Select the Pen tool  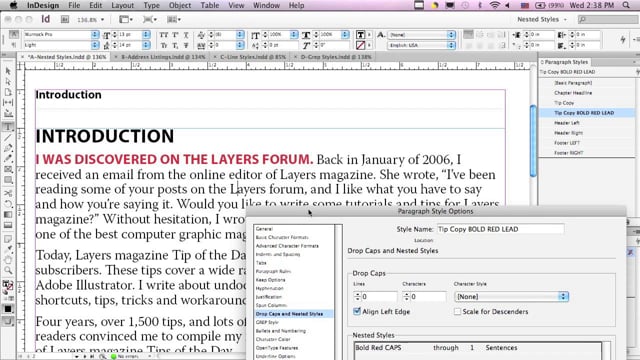pos(8,148)
